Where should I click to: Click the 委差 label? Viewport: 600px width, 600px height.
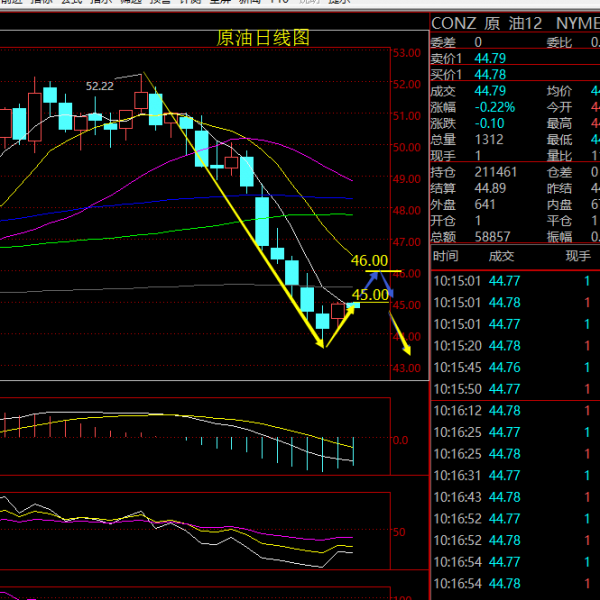point(443,42)
